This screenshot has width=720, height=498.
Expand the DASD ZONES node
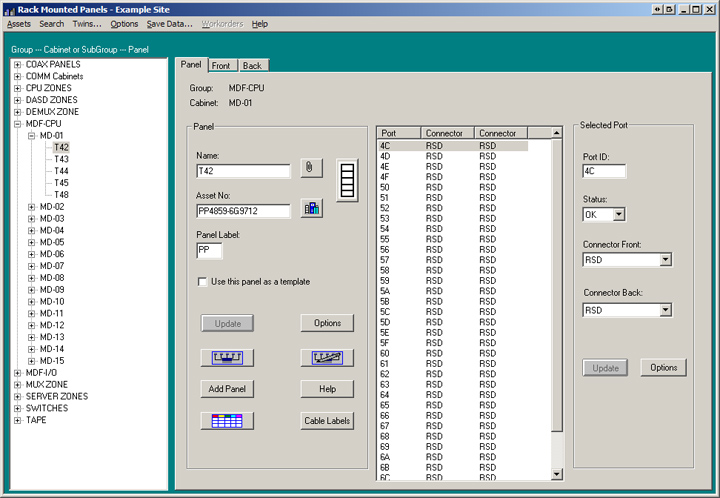(17, 100)
